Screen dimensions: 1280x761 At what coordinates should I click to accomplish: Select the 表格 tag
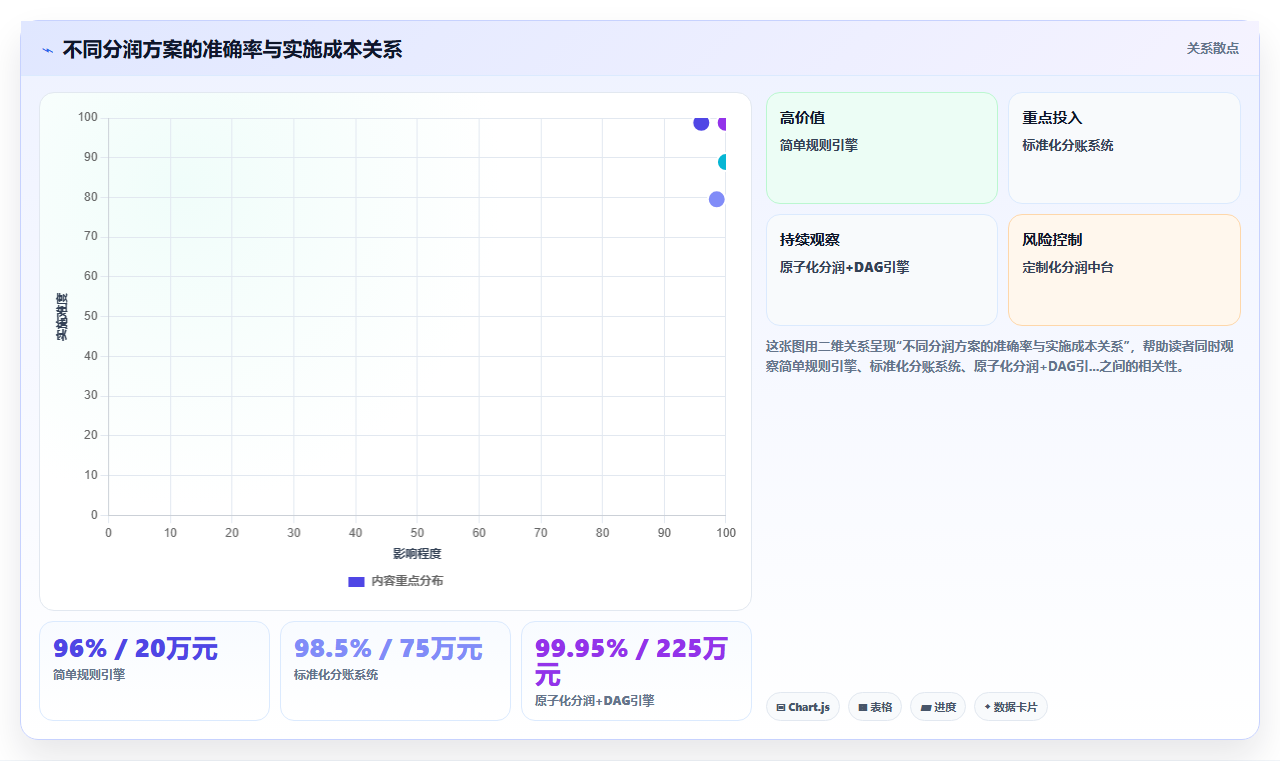click(x=875, y=707)
